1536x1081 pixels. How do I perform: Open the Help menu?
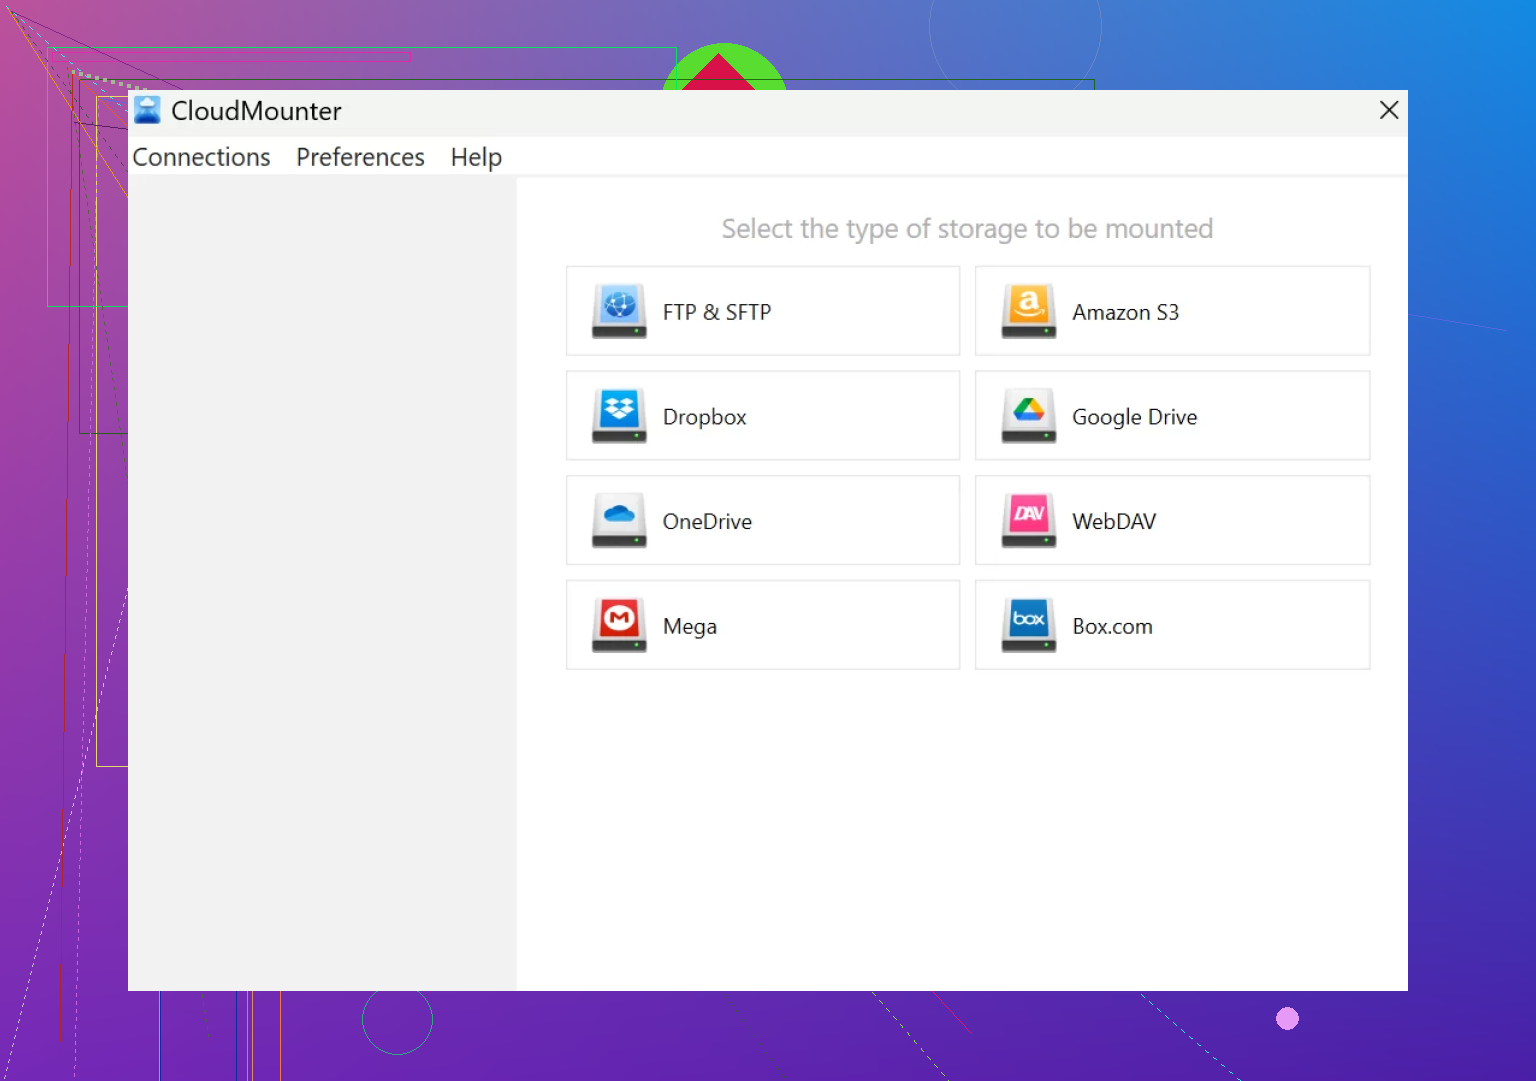[x=476, y=157]
